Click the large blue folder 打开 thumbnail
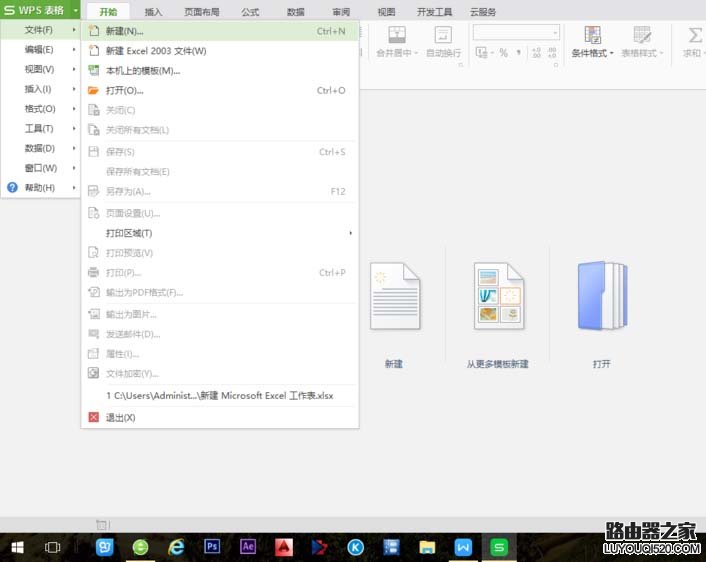706x562 pixels. pyautogui.click(x=602, y=297)
